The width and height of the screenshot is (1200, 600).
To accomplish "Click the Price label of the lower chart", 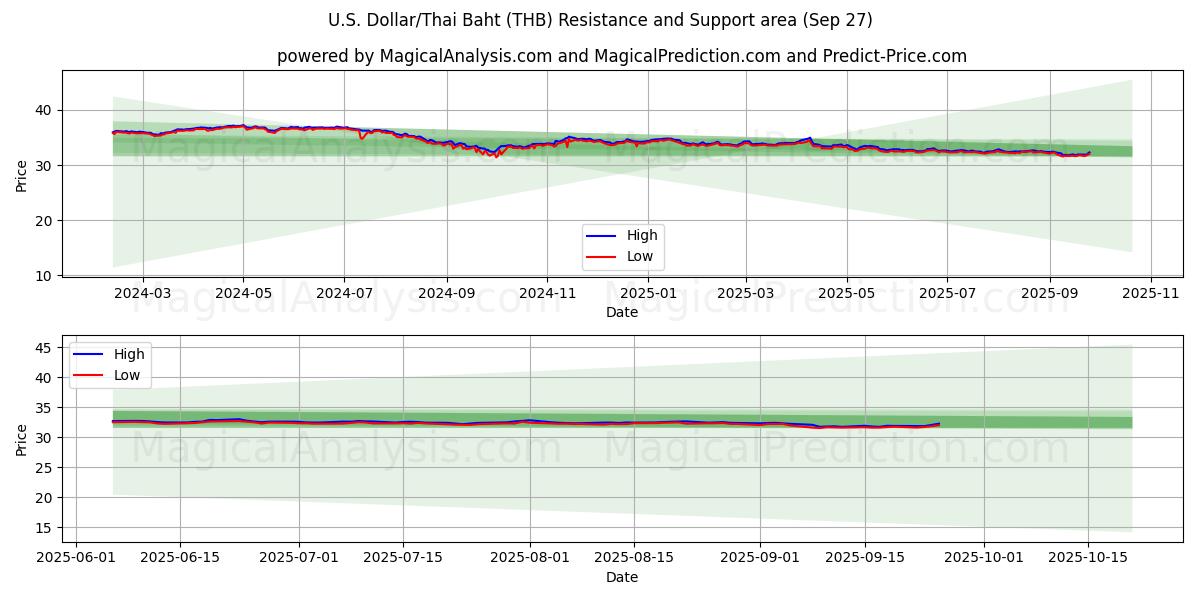I will click(22, 438).
